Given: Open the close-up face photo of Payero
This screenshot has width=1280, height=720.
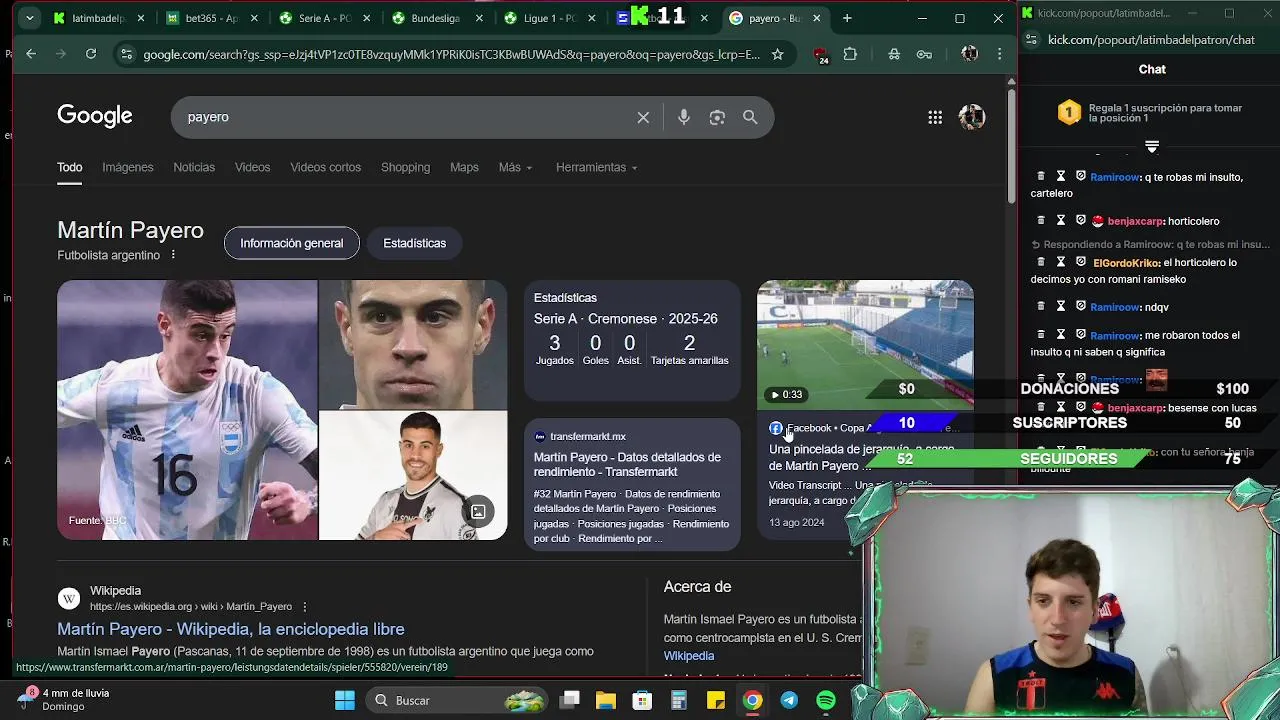Looking at the screenshot, I should coord(413,344).
